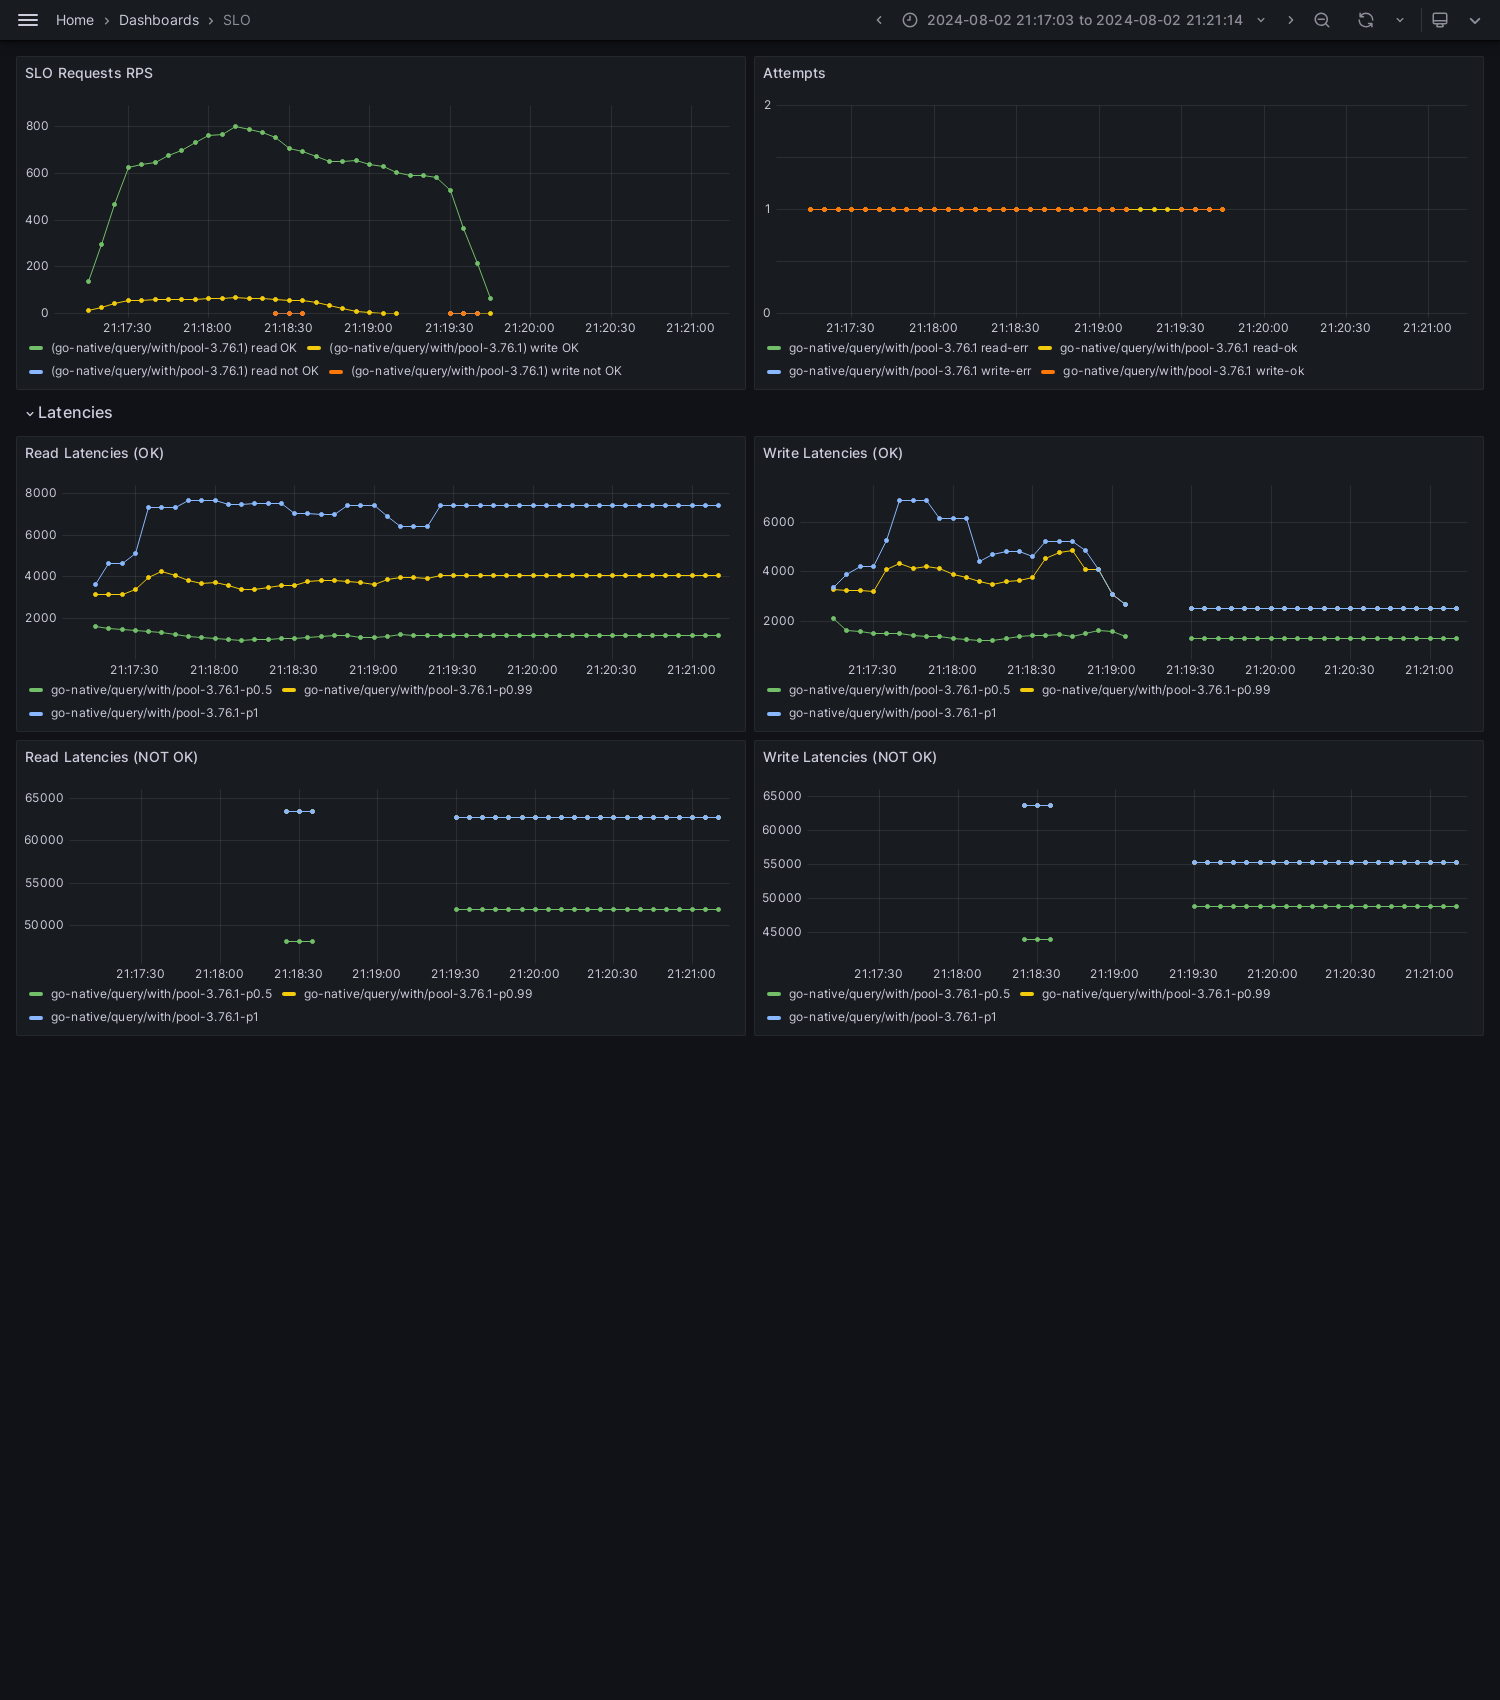Image resolution: width=1500 pixels, height=1700 pixels.
Task: Toggle p1 series in Write Latencies (OK)
Action: 893,713
